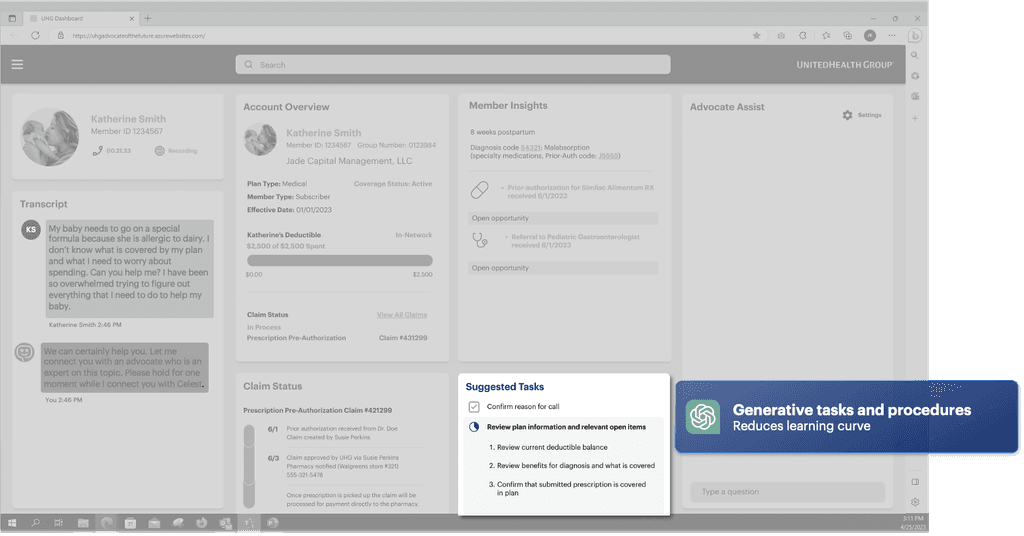Click the JK profile avatar

pos(870,35)
